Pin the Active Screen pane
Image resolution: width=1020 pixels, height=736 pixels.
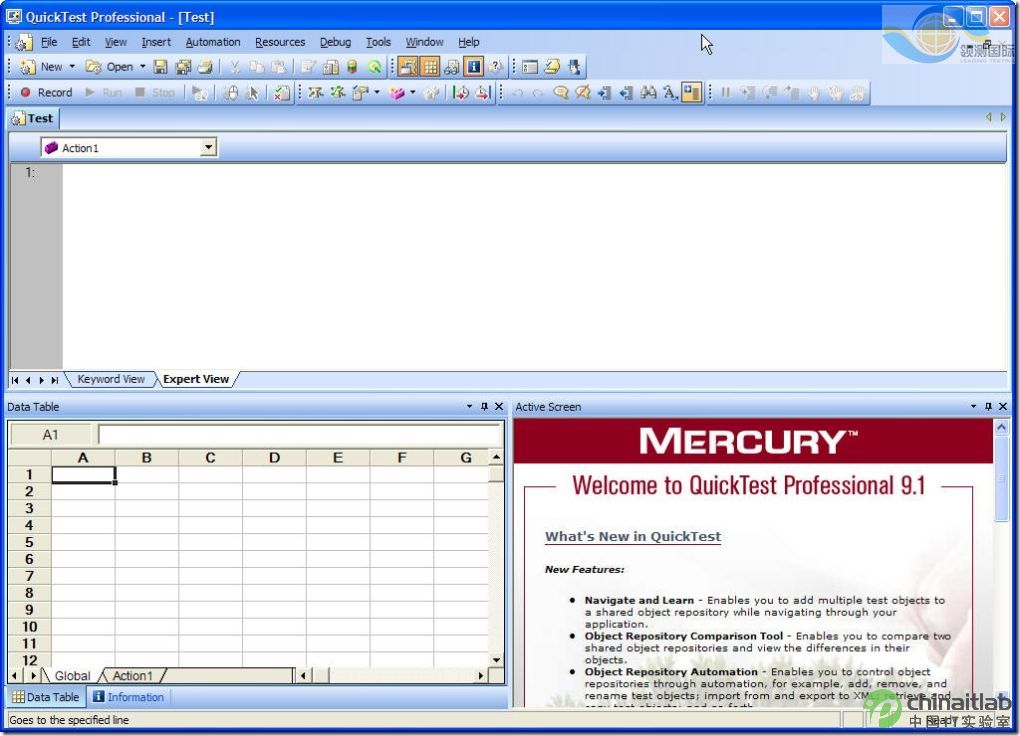988,406
